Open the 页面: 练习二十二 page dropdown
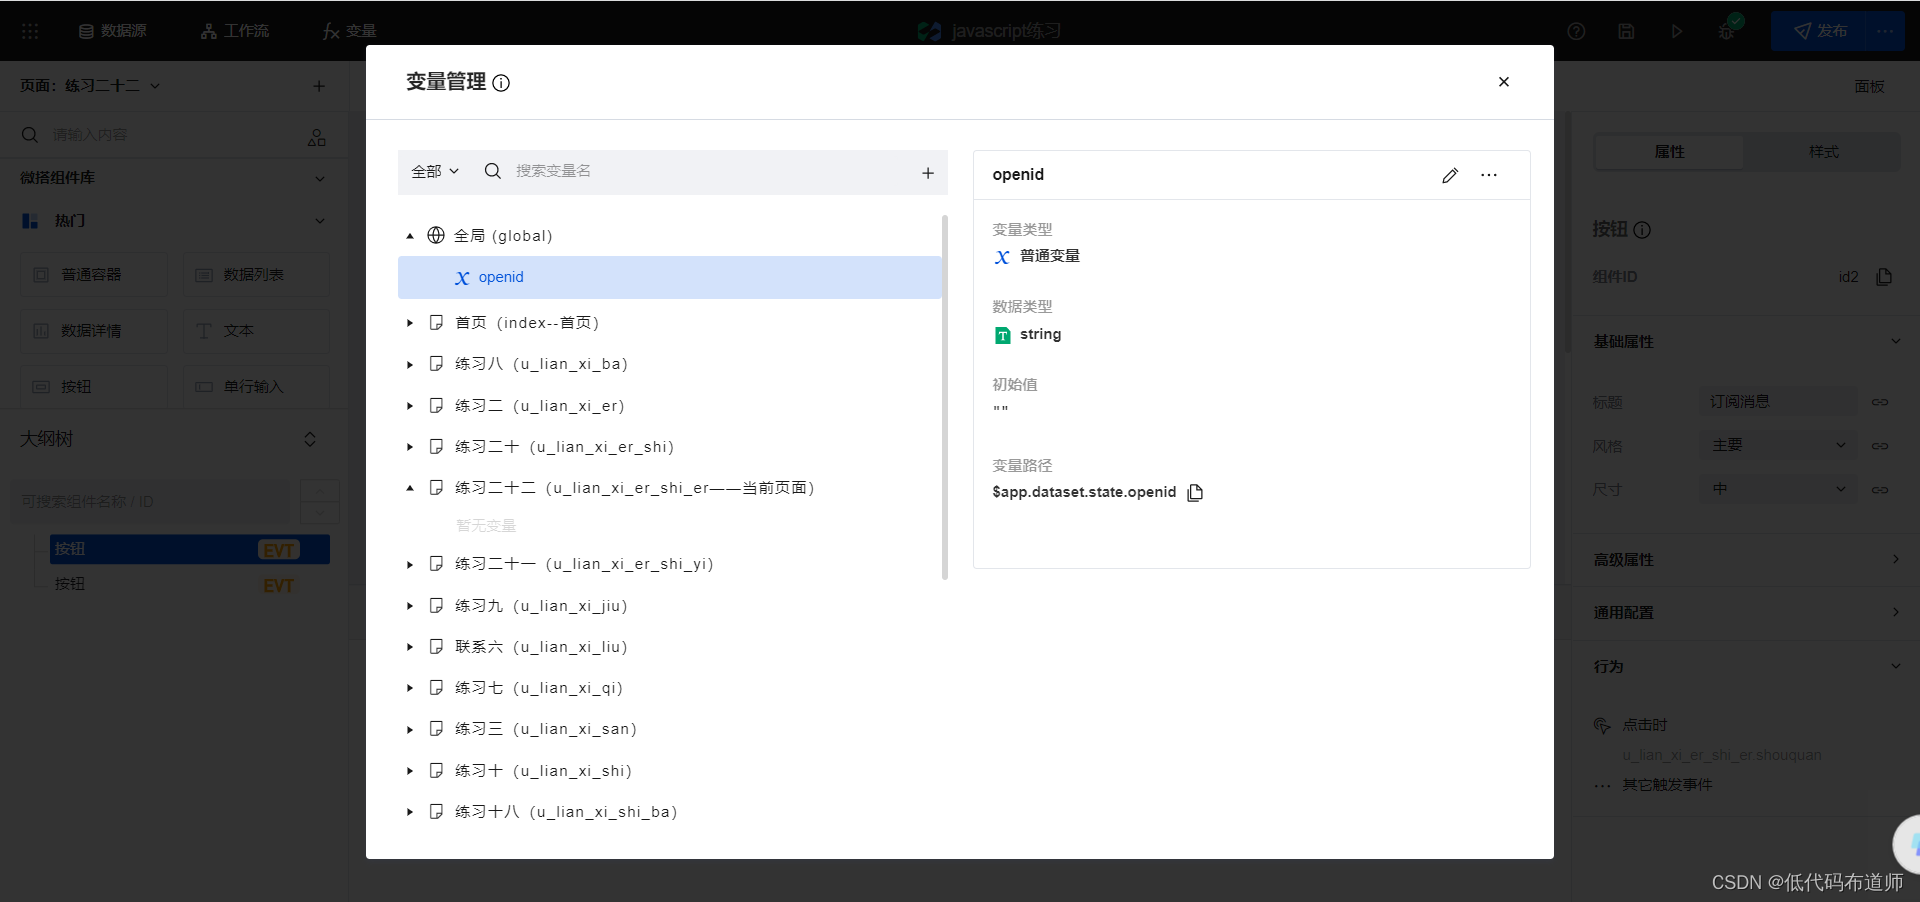This screenshot has width=1920, height=902. pos(90,86)
